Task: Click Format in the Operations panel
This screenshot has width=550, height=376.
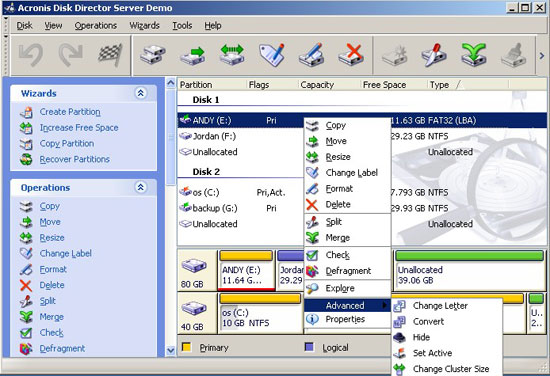Action: click(53, 269)
